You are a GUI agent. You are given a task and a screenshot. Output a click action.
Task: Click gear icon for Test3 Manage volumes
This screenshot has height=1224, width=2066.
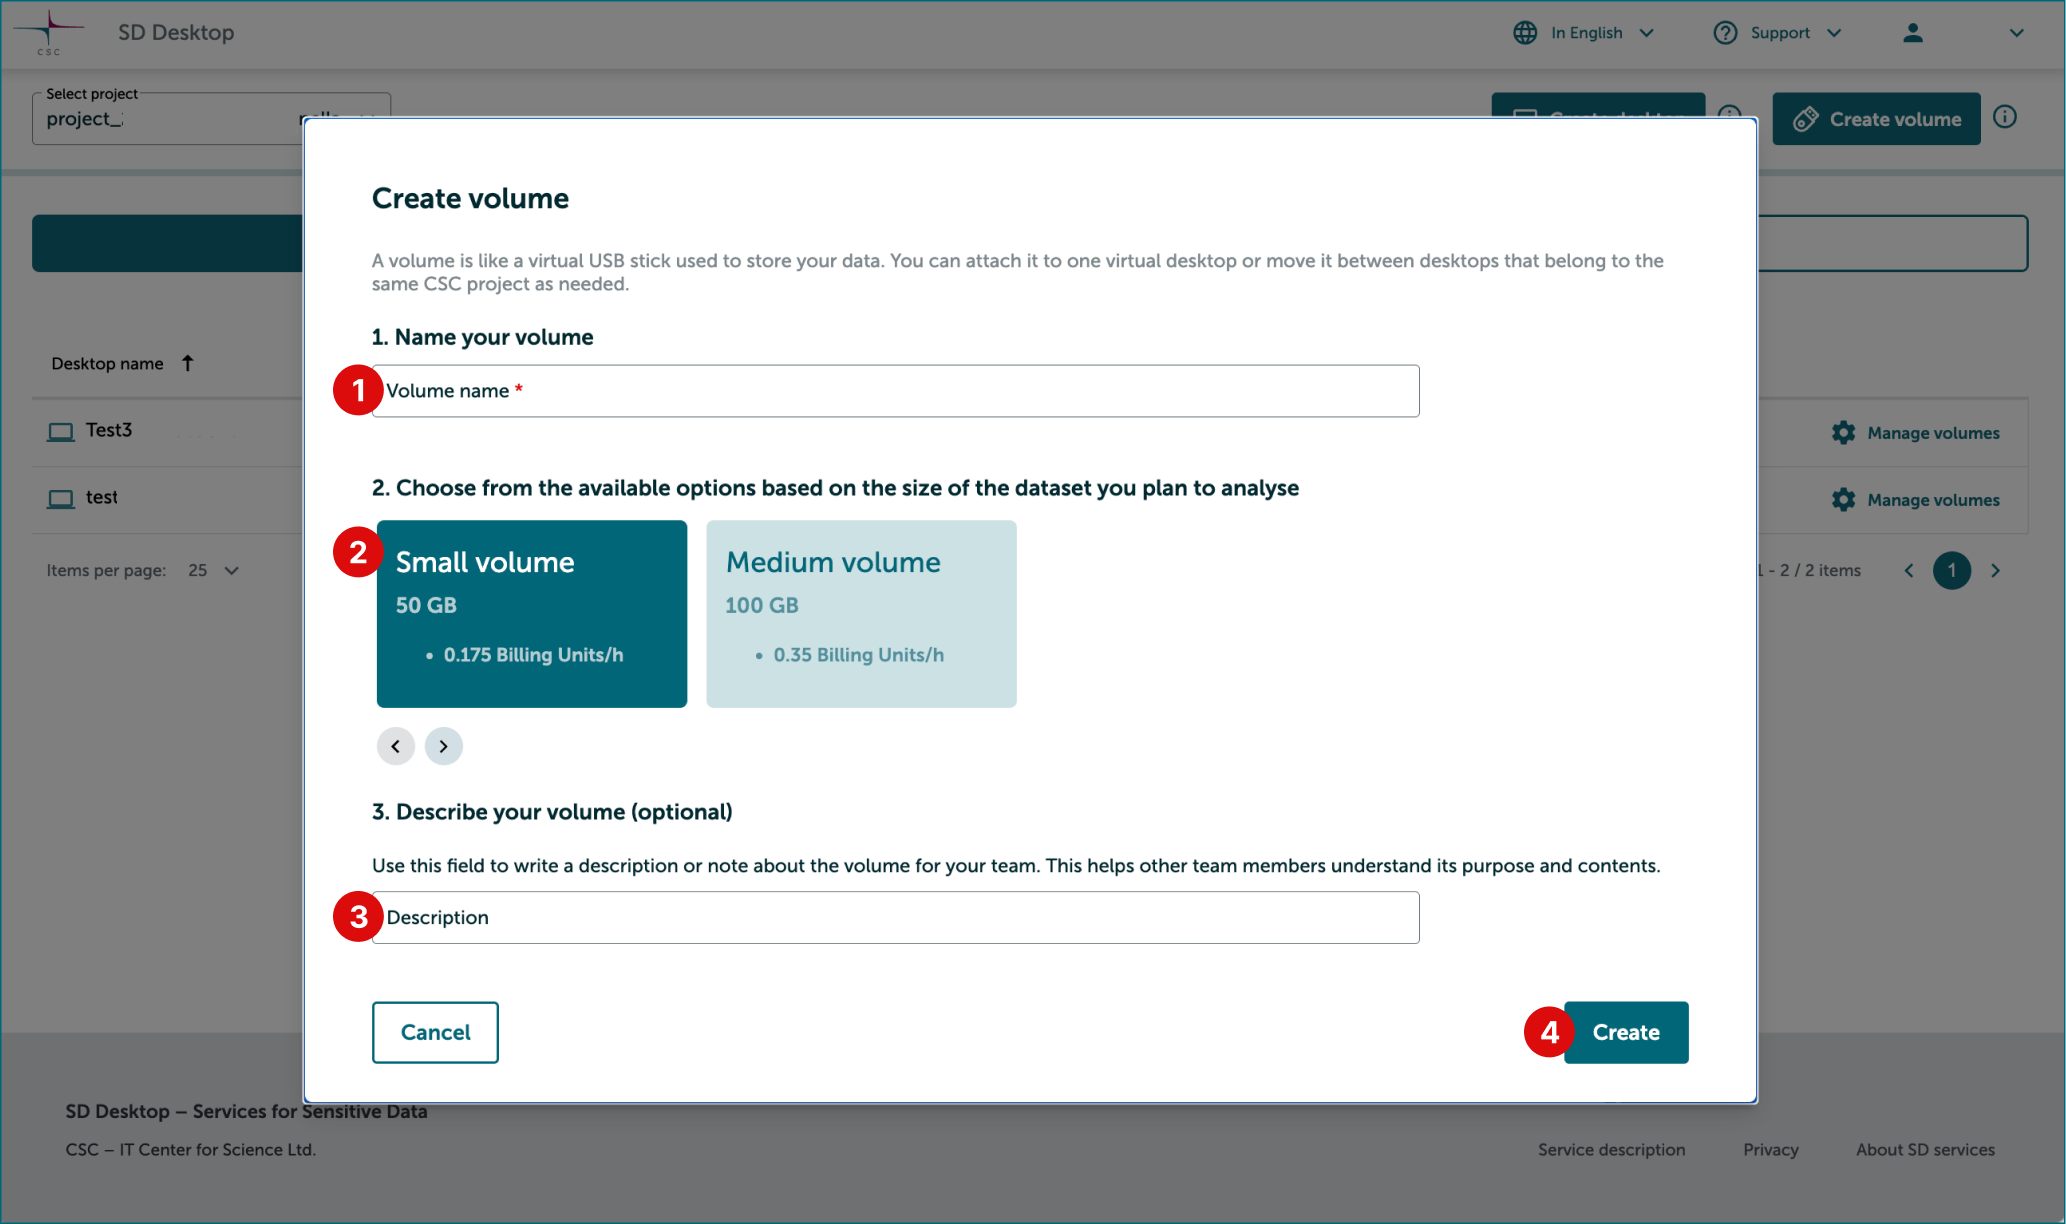1843,433
